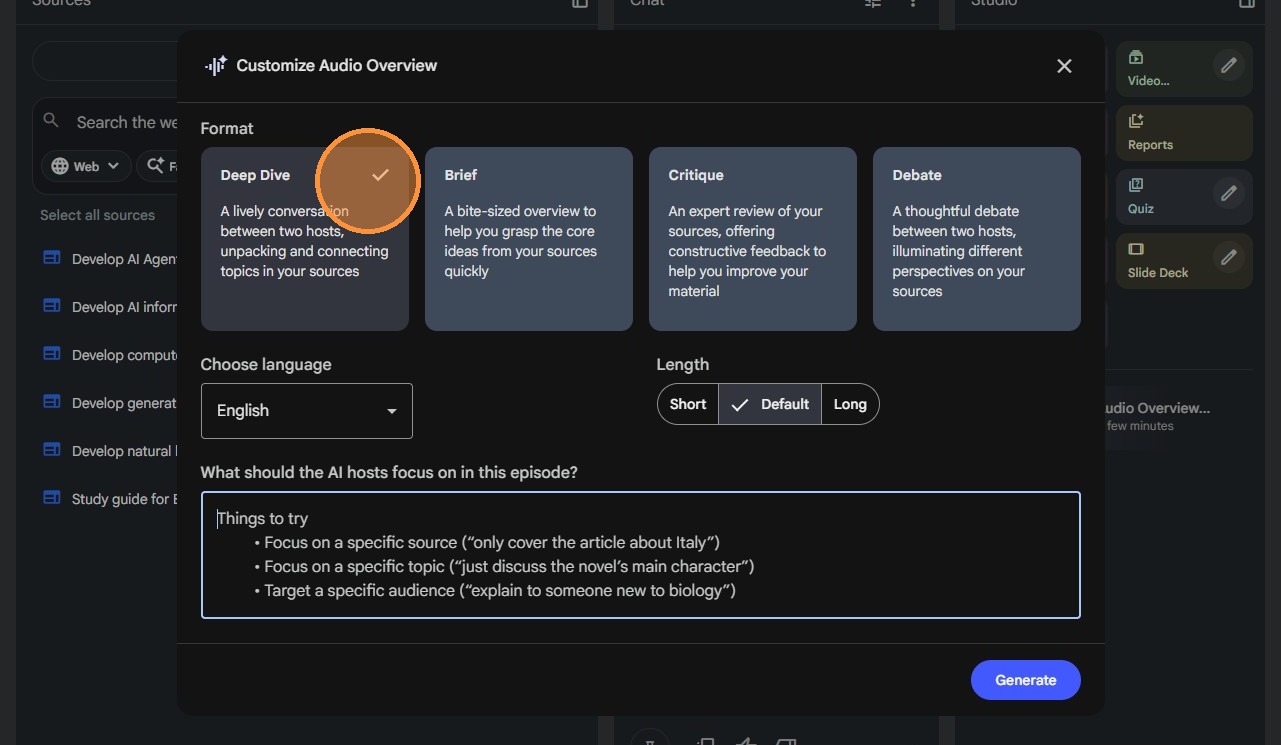Viewport: 1281px width, 745px height.
Task: Open the Choose language dropdown
Action: (x=306, y=411)
